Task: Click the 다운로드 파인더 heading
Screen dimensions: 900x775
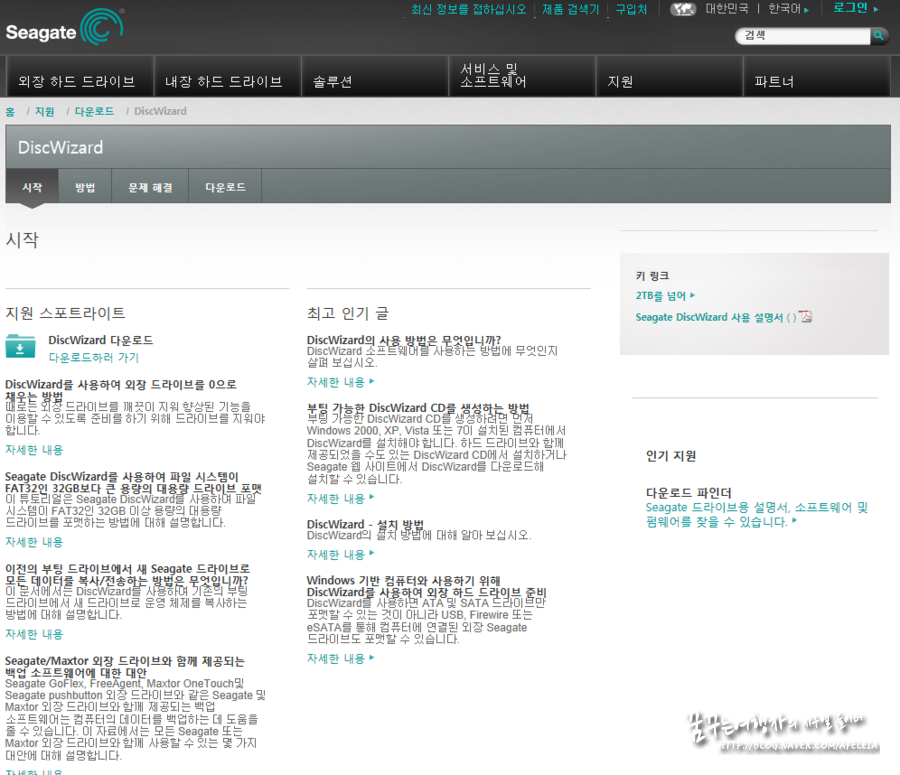Action: click(x=689, y=493)
